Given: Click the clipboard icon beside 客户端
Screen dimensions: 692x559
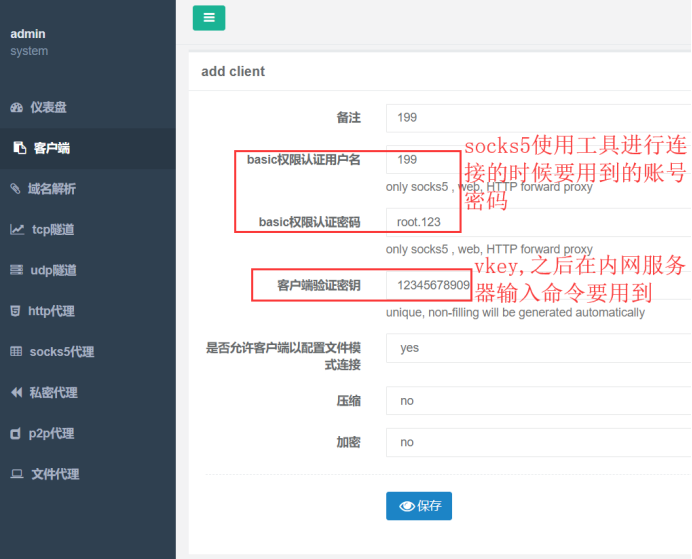Looking at the screenshot, I should [x=19, y=148].
